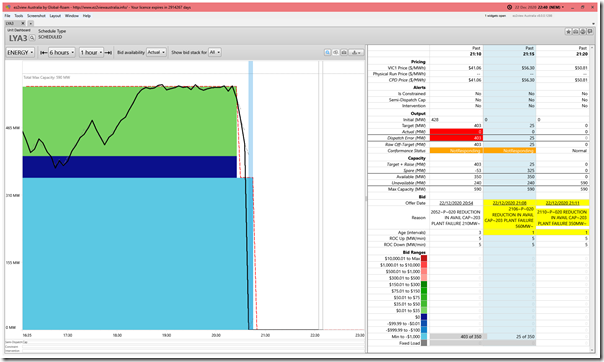Jump to end with the right time arrow
The width and height of the screenshot is (604, 362).
[x=108, y=52]
